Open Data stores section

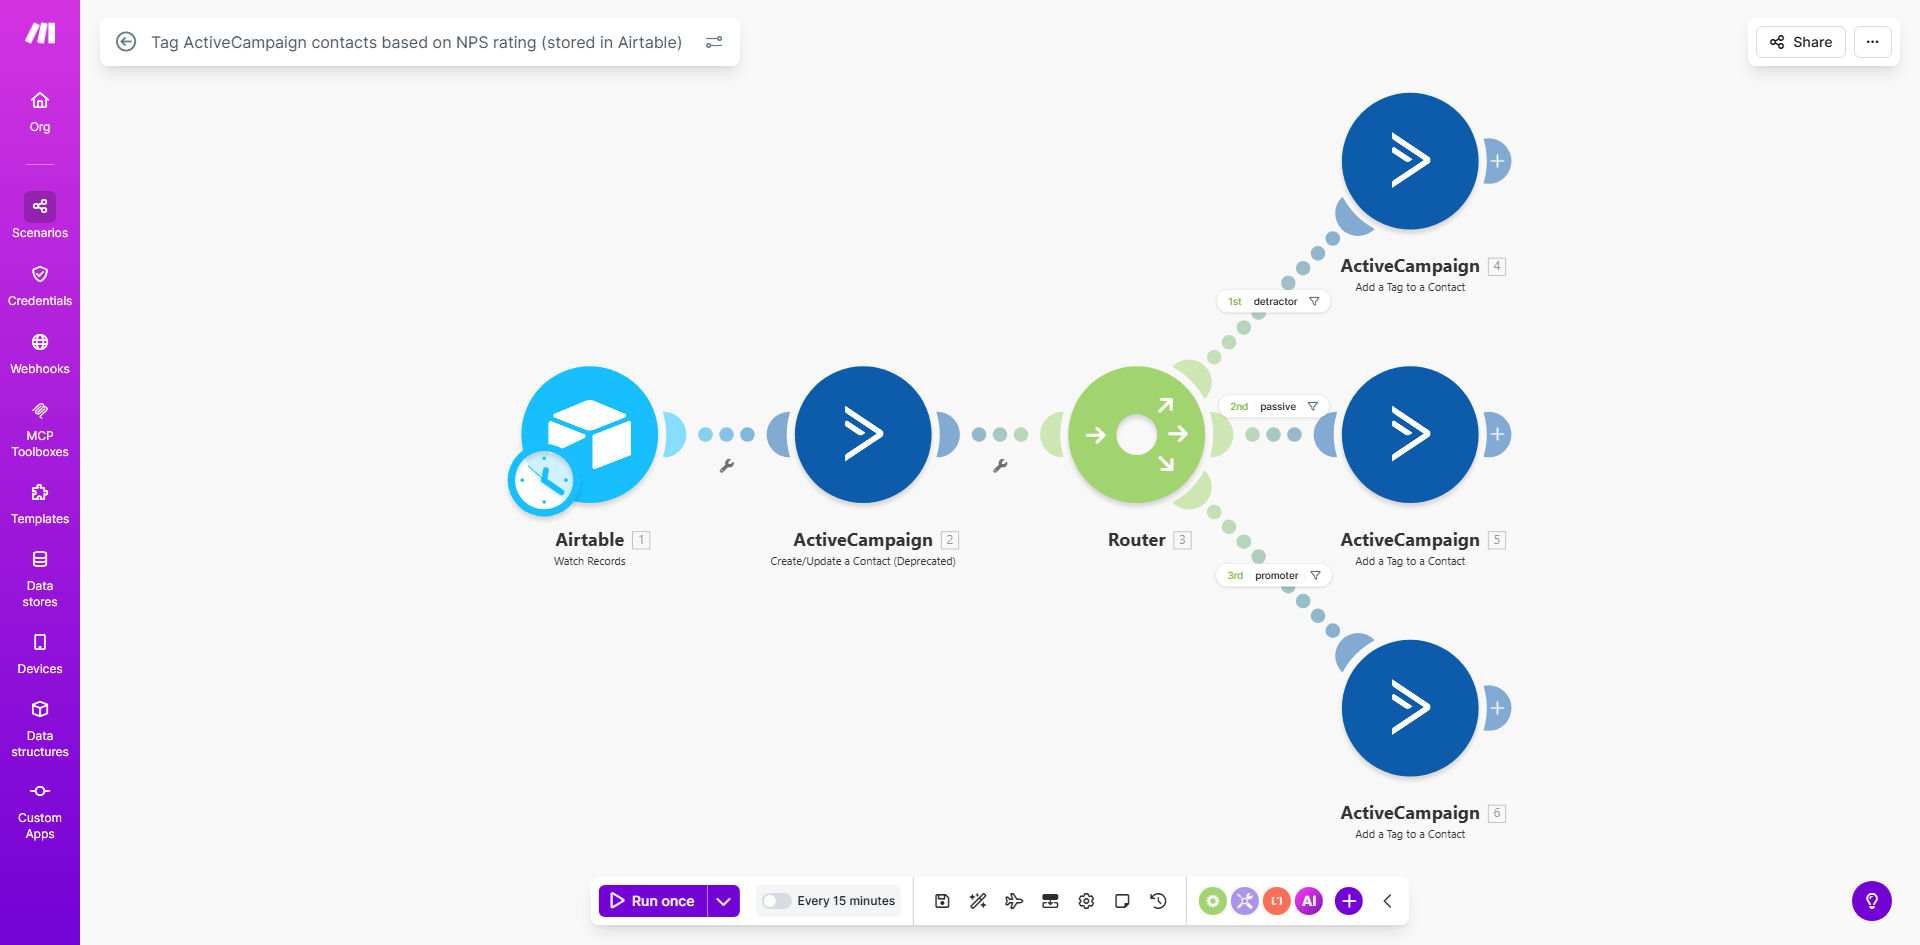[x=40, y=579]
